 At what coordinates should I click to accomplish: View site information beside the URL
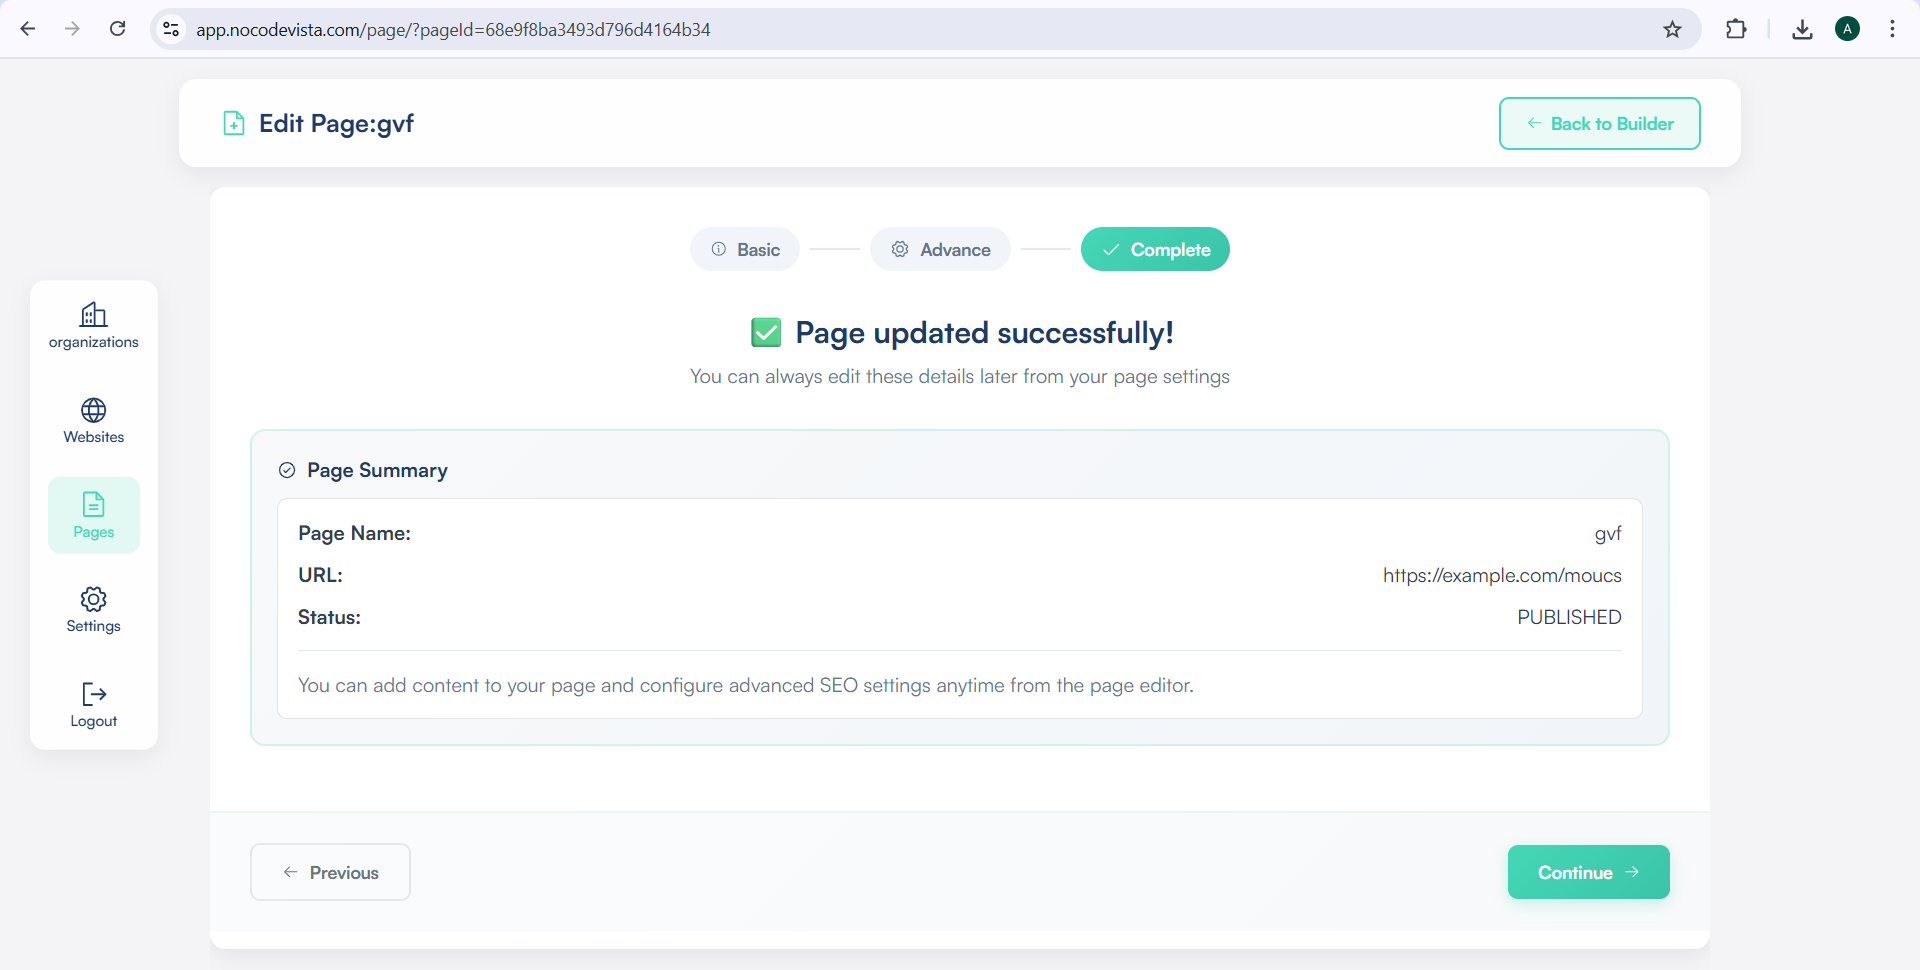(172, 29)
